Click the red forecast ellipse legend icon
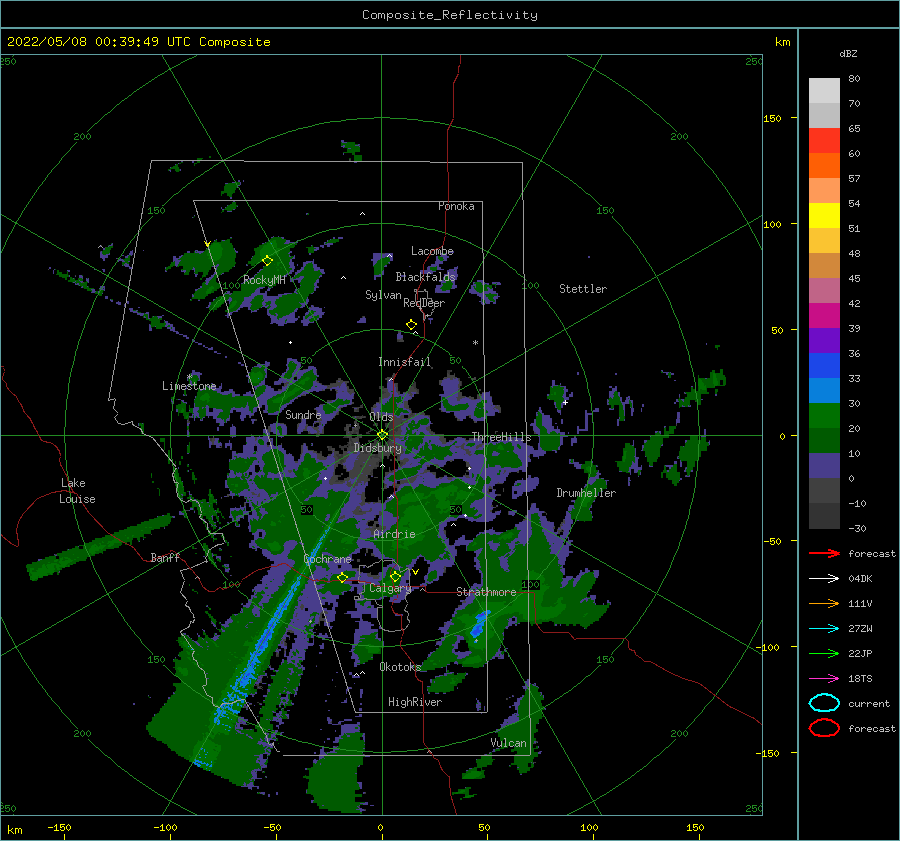This screenshot has width=900, height=841. [x=824, y=728]
